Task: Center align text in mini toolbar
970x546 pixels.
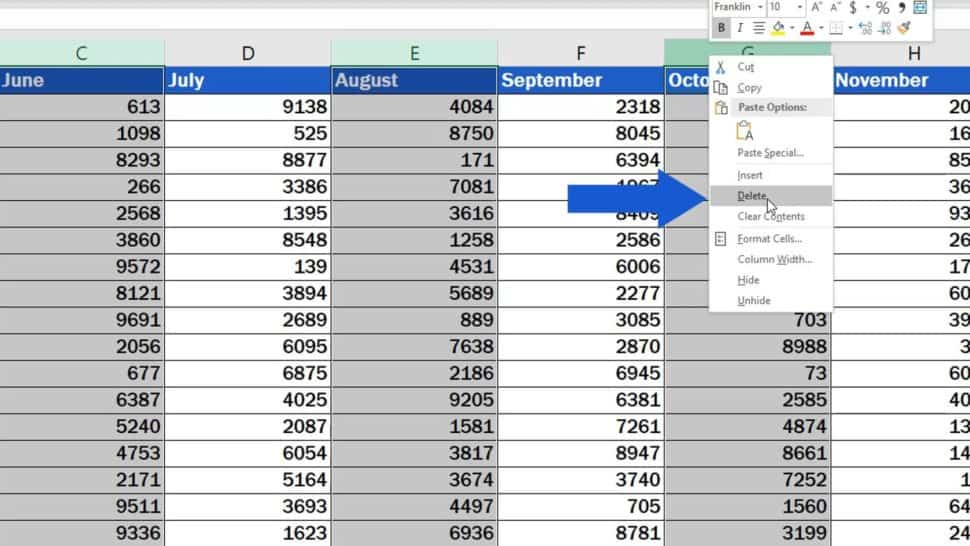Action: [x=758, y=28]
